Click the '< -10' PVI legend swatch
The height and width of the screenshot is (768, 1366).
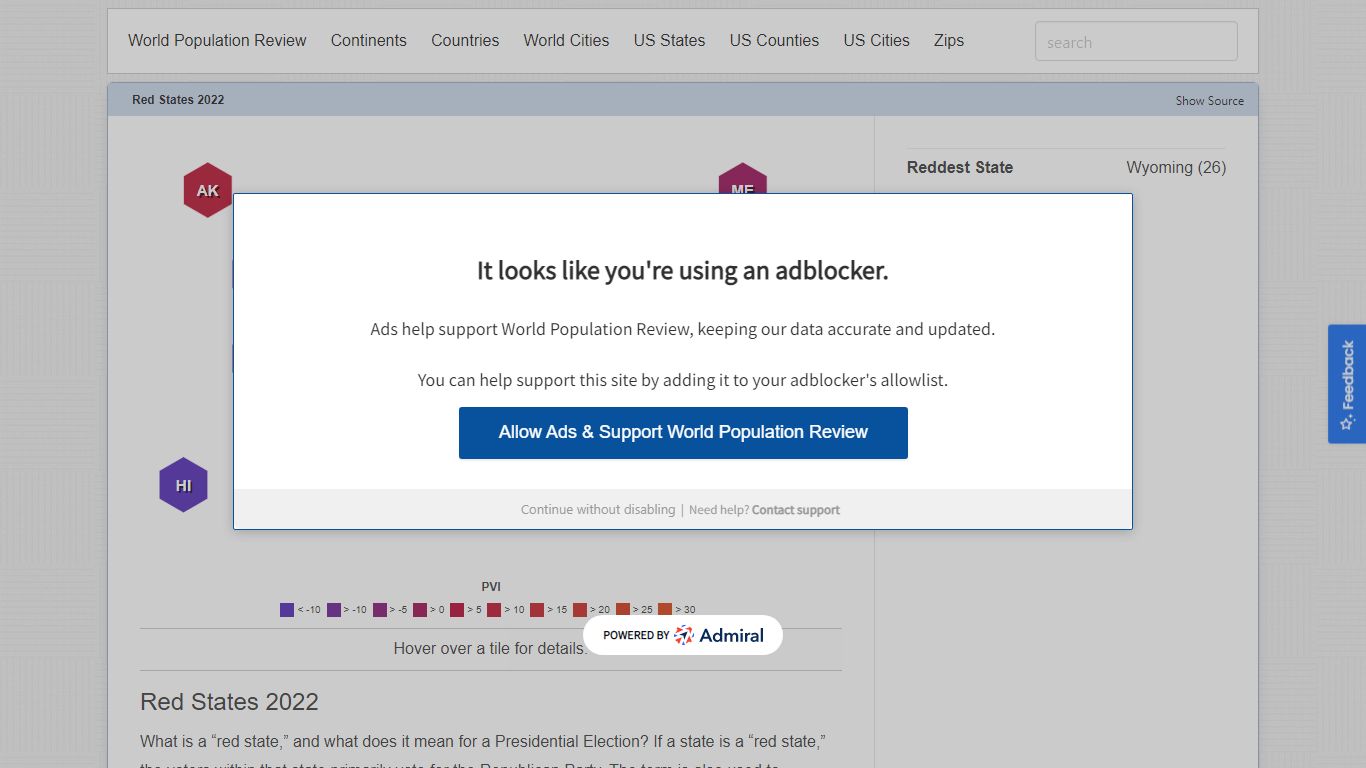pos(287,609)
